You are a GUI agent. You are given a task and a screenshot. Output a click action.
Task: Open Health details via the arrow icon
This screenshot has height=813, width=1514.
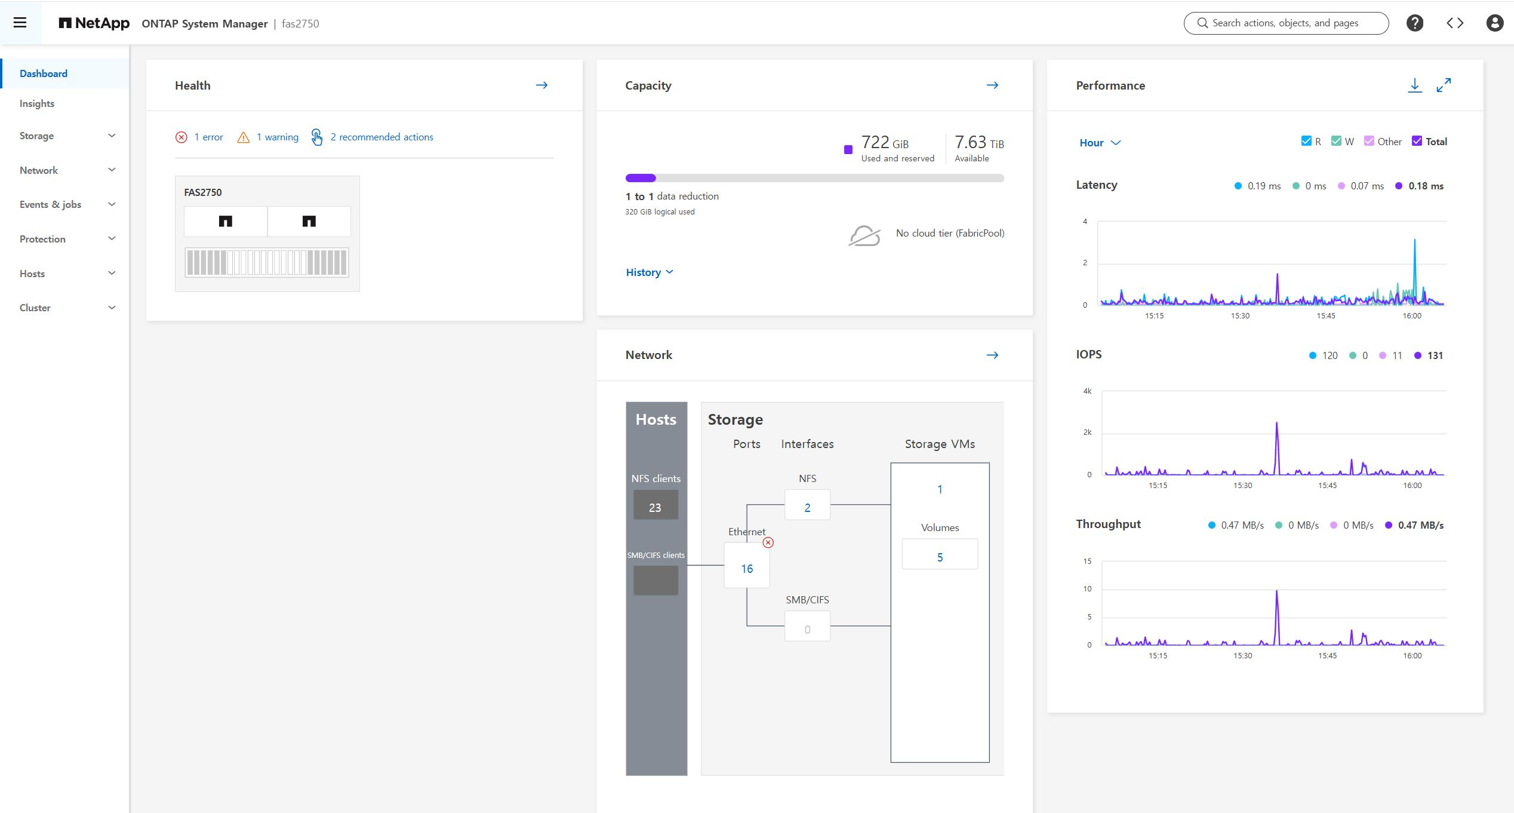tap(542, 86)
